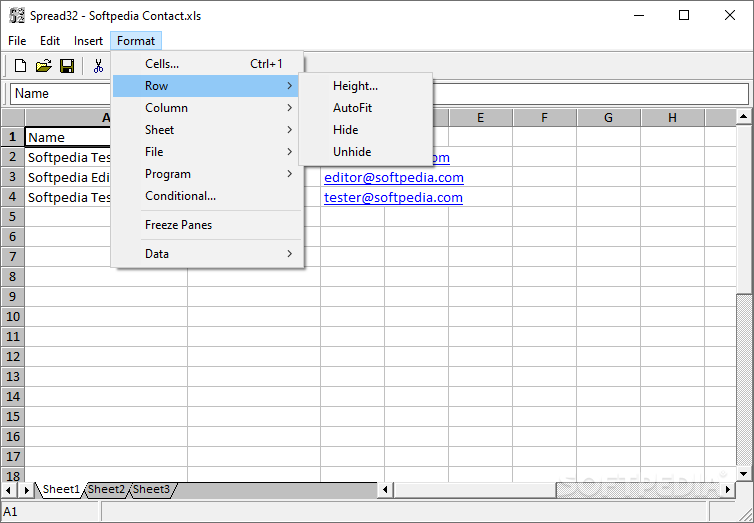The image size is (754, 523).
Task: Choose AutoFit in the Row submenu
Action: (365, 108)
